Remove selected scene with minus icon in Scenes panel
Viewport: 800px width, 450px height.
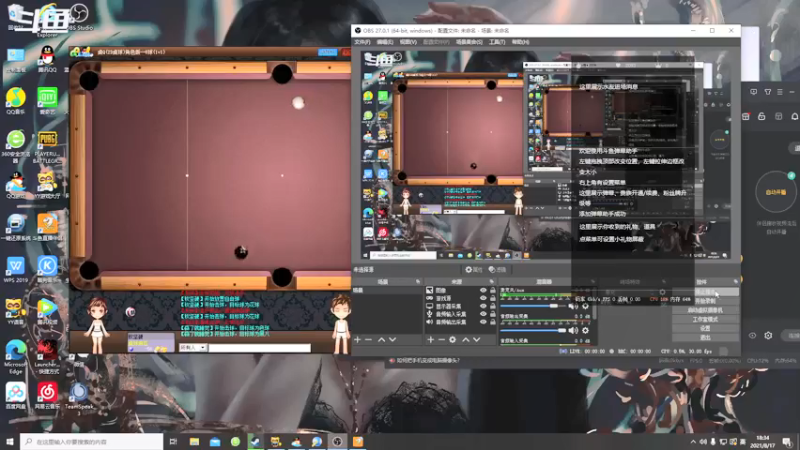(368, 340)
